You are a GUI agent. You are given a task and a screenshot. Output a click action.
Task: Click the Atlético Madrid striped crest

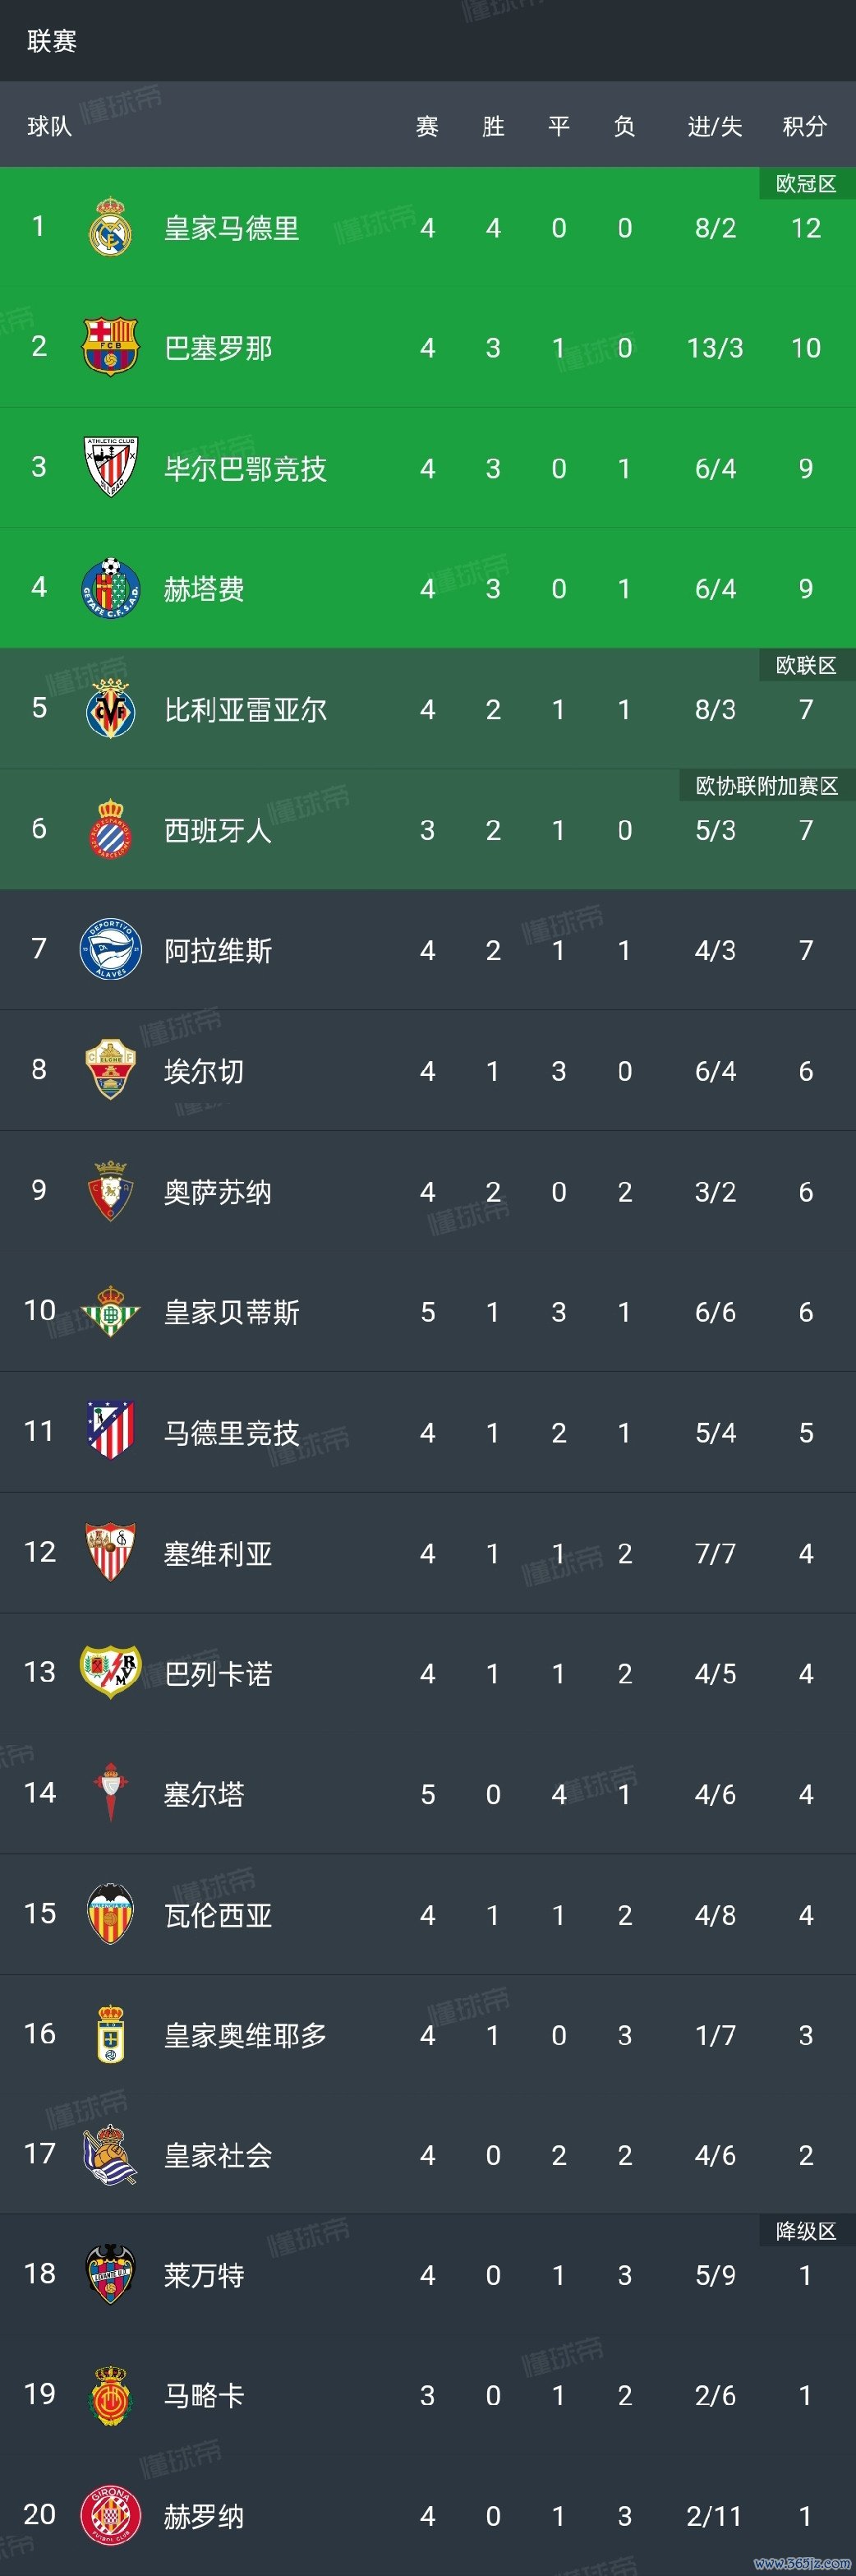pos(110,1431)
